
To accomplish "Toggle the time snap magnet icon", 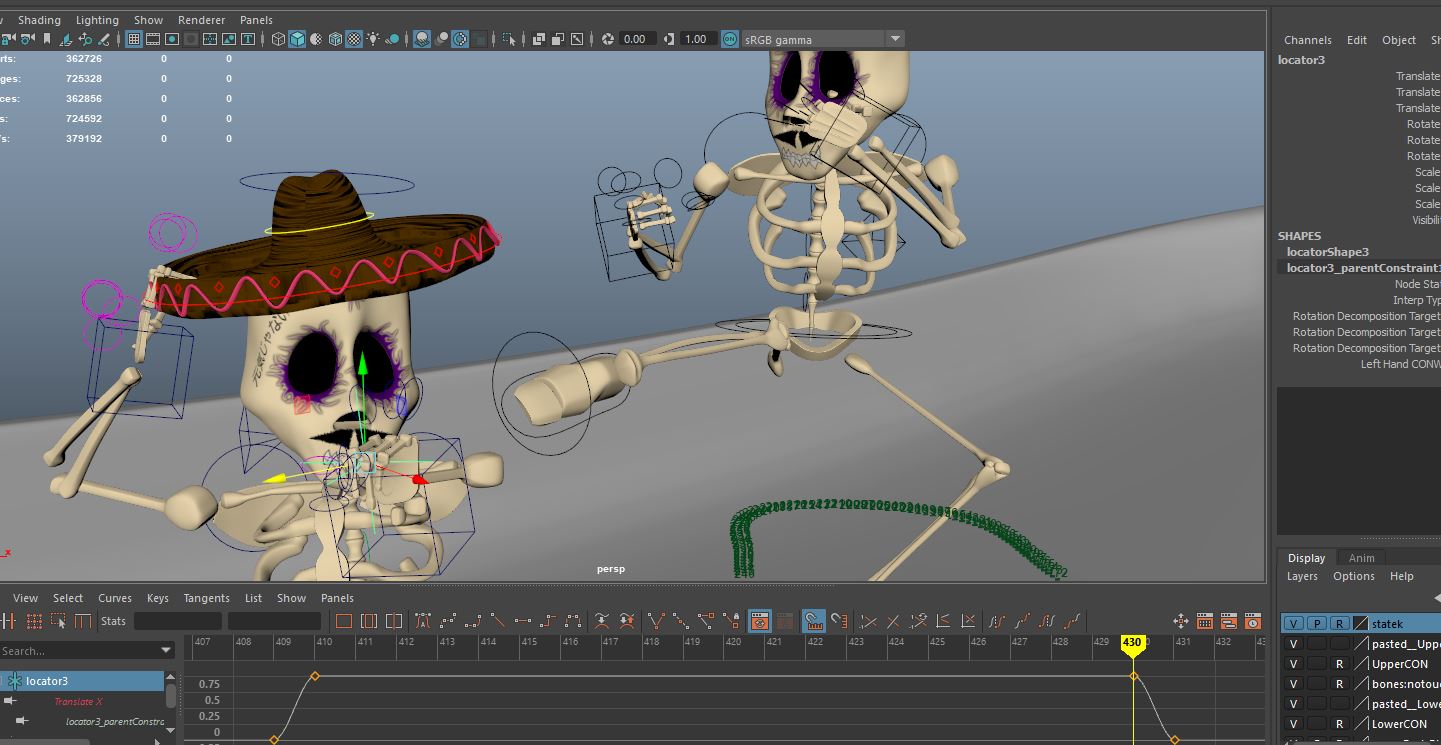I will click(813, 621).
